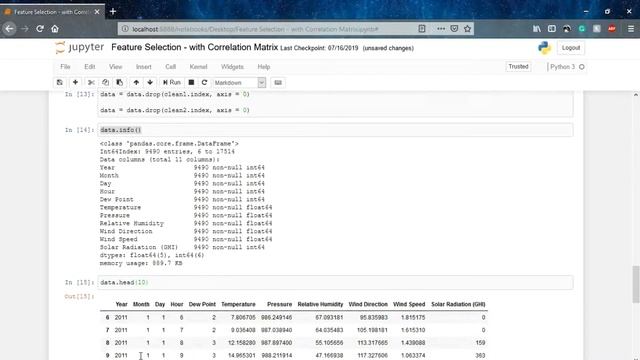Open the View menu
The height and width of the screenshot is (360, 640).
pos(116,67)
